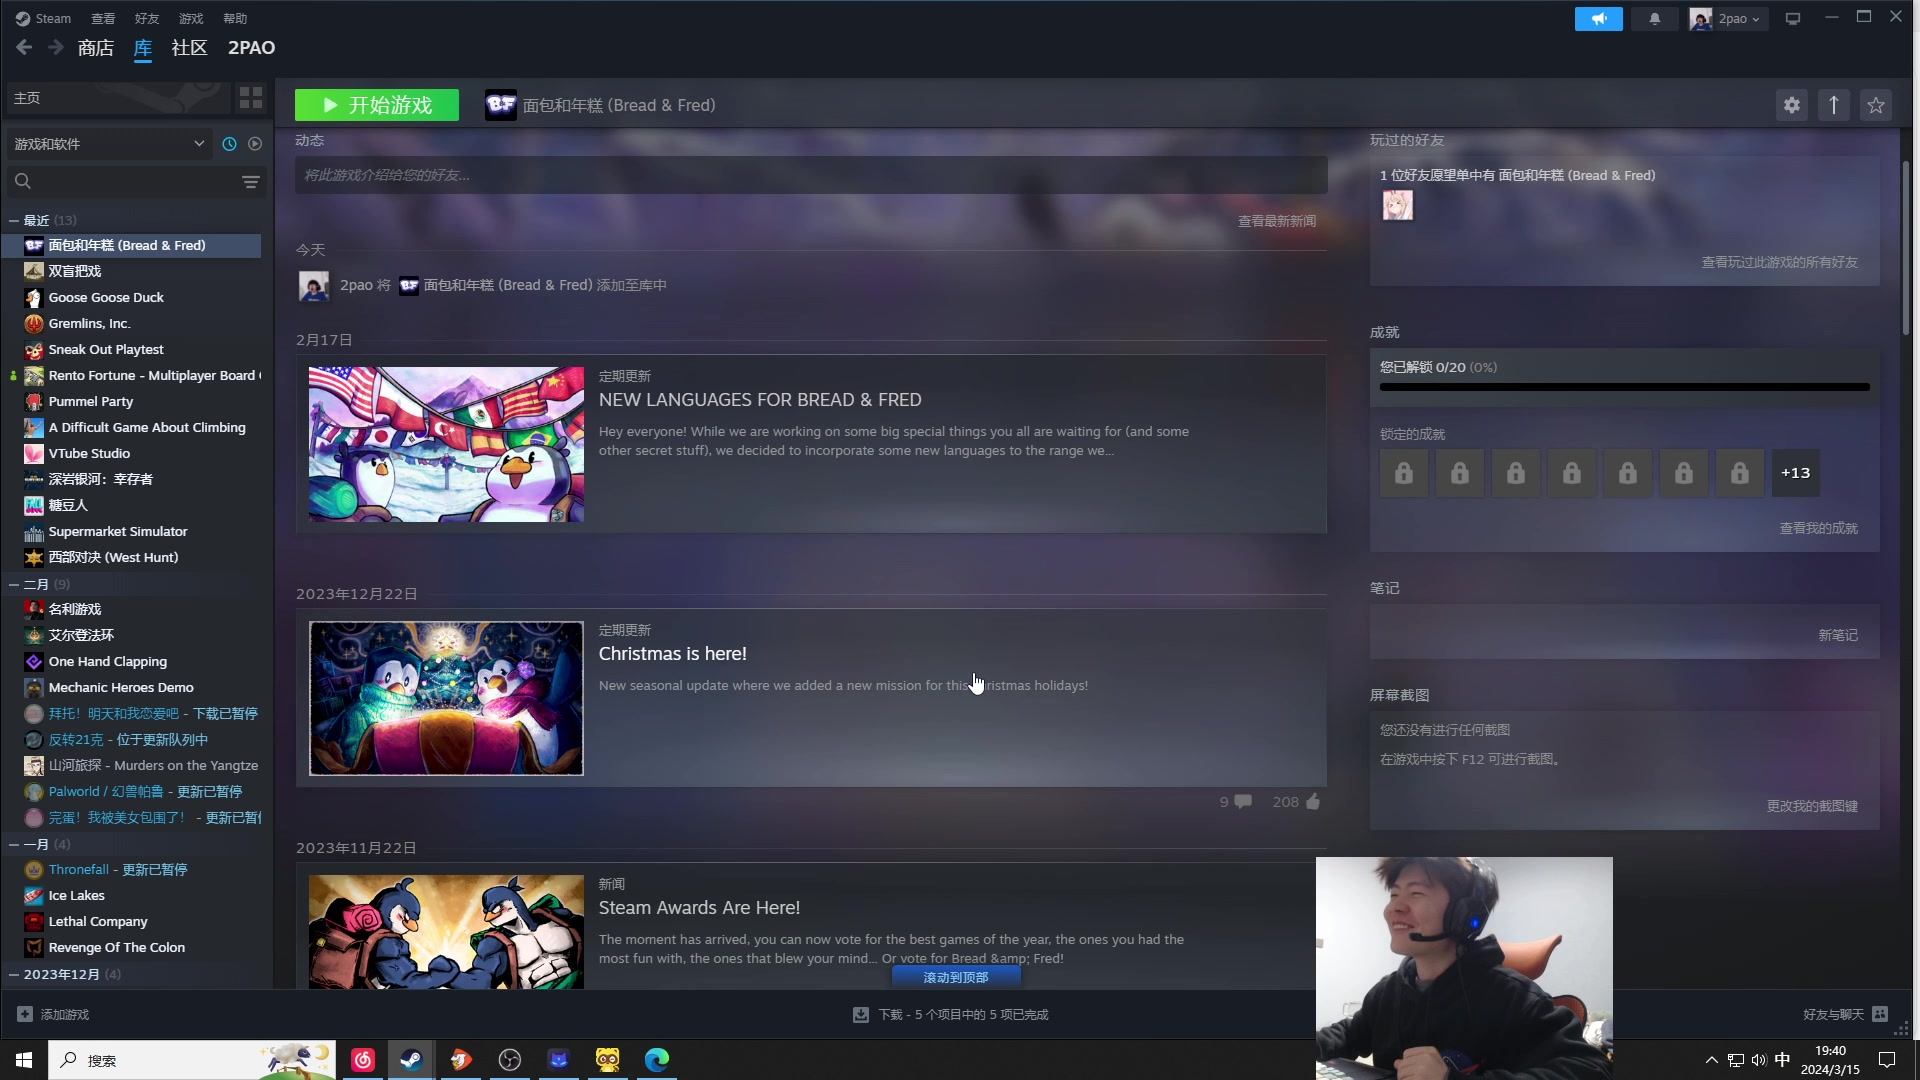This screenshot has height=1080, width=1920.
Task: Click the 9 comments icon
Action: click(x=1243, y=802)
